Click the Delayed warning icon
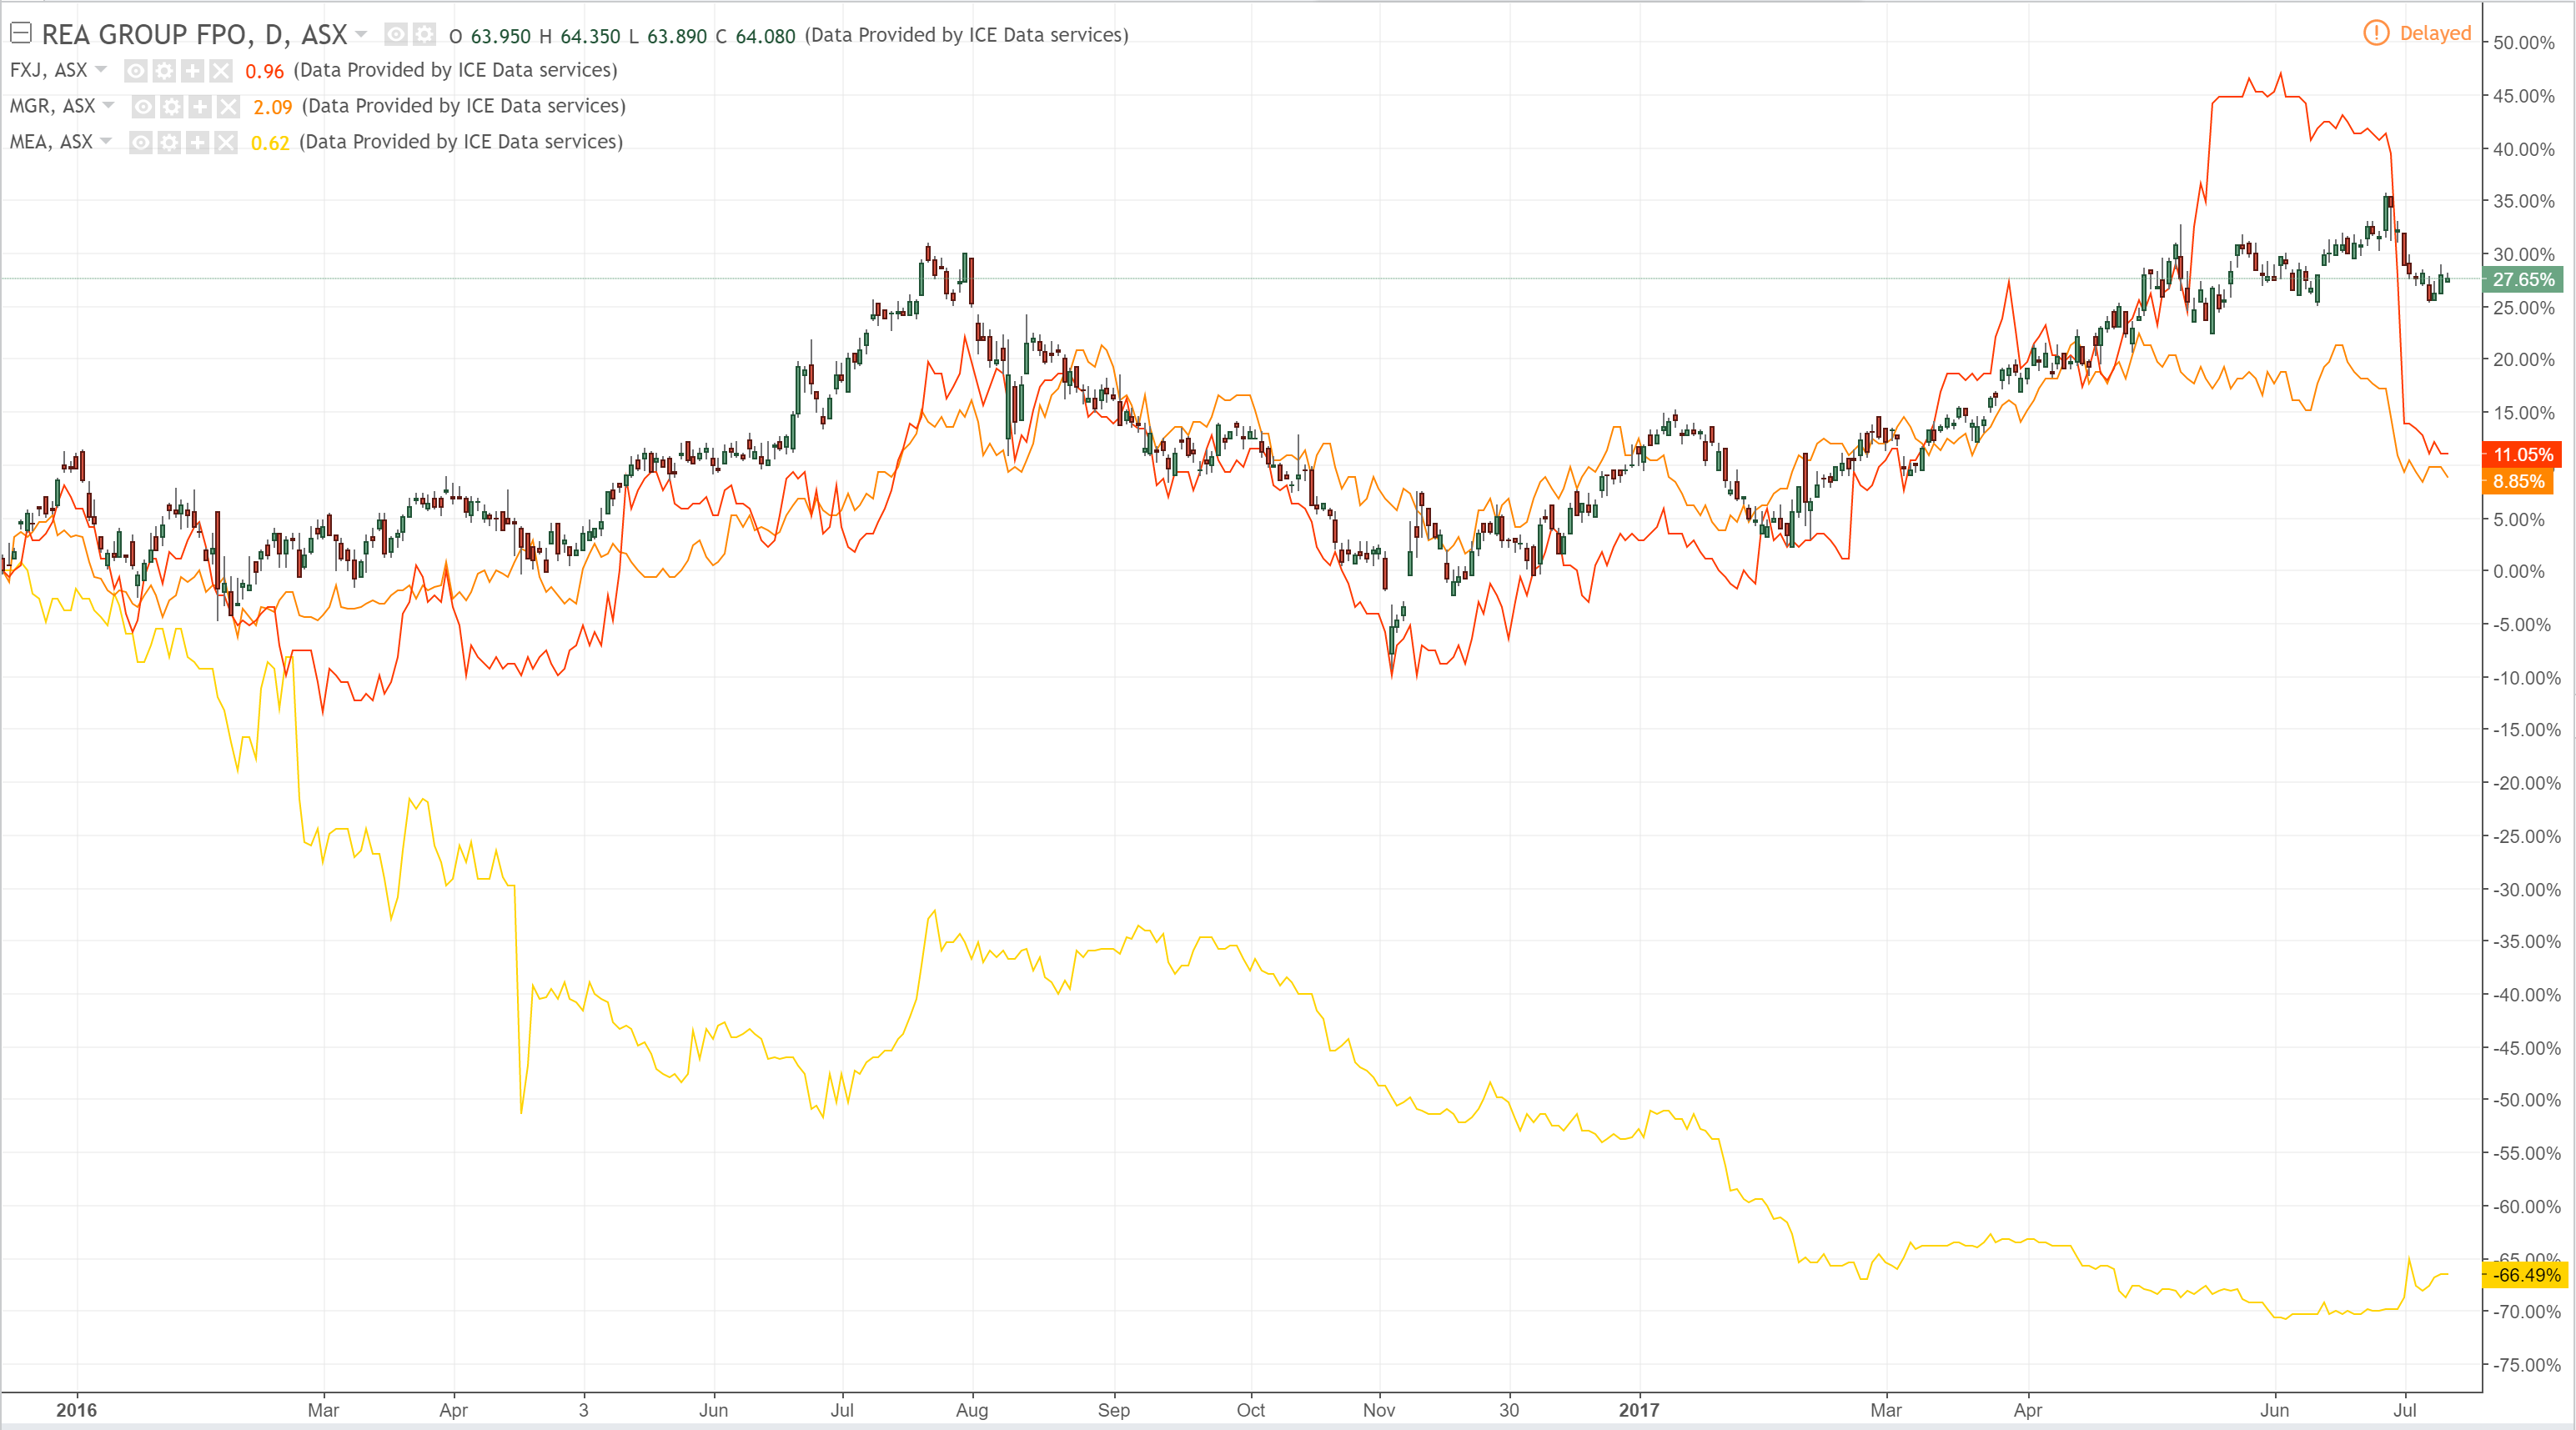This screenshot has height=1430, width=2576. [x=2376, y=33]
